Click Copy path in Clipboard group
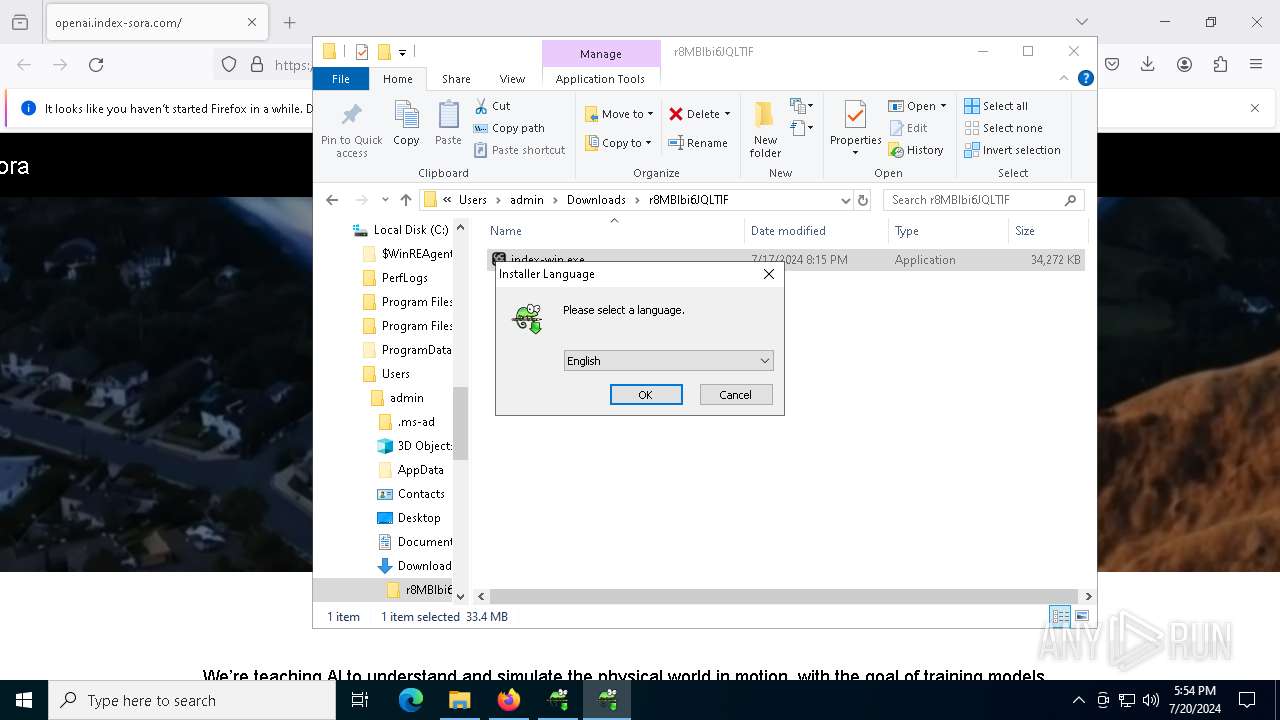 click(509, 128)
